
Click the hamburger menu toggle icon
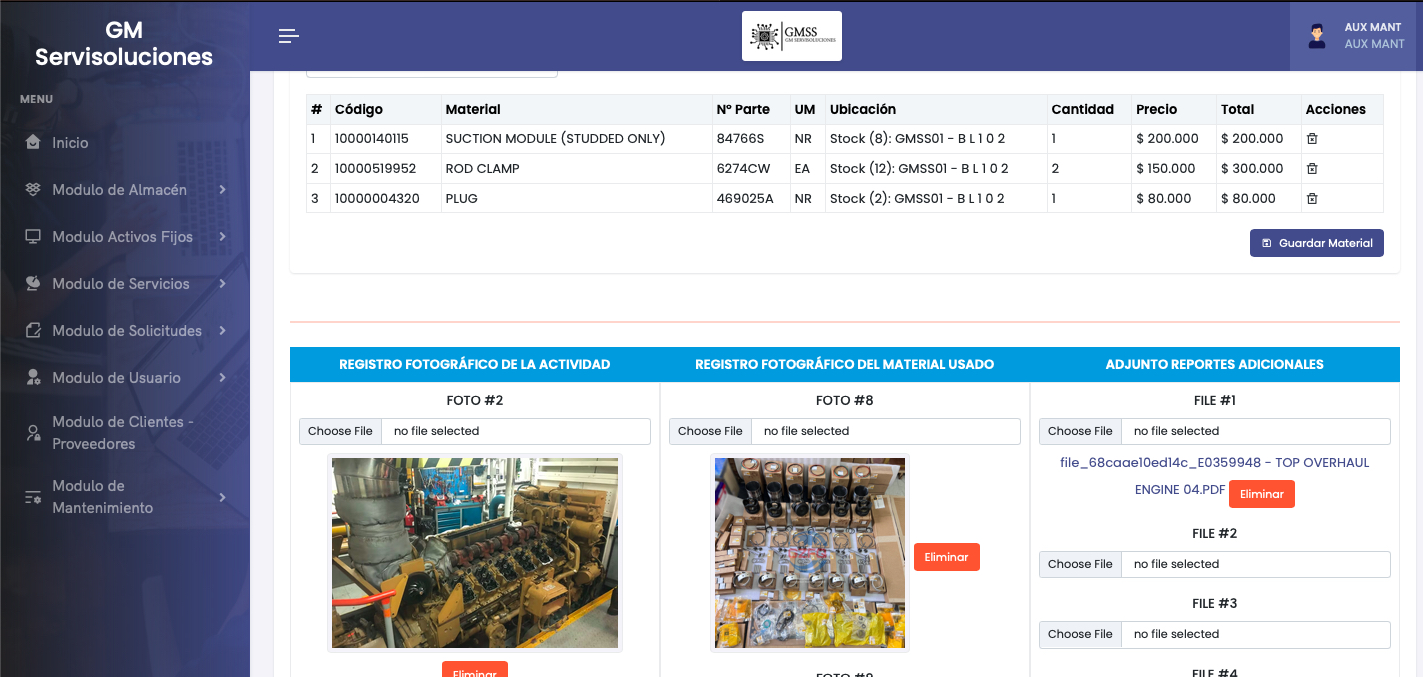288,37
